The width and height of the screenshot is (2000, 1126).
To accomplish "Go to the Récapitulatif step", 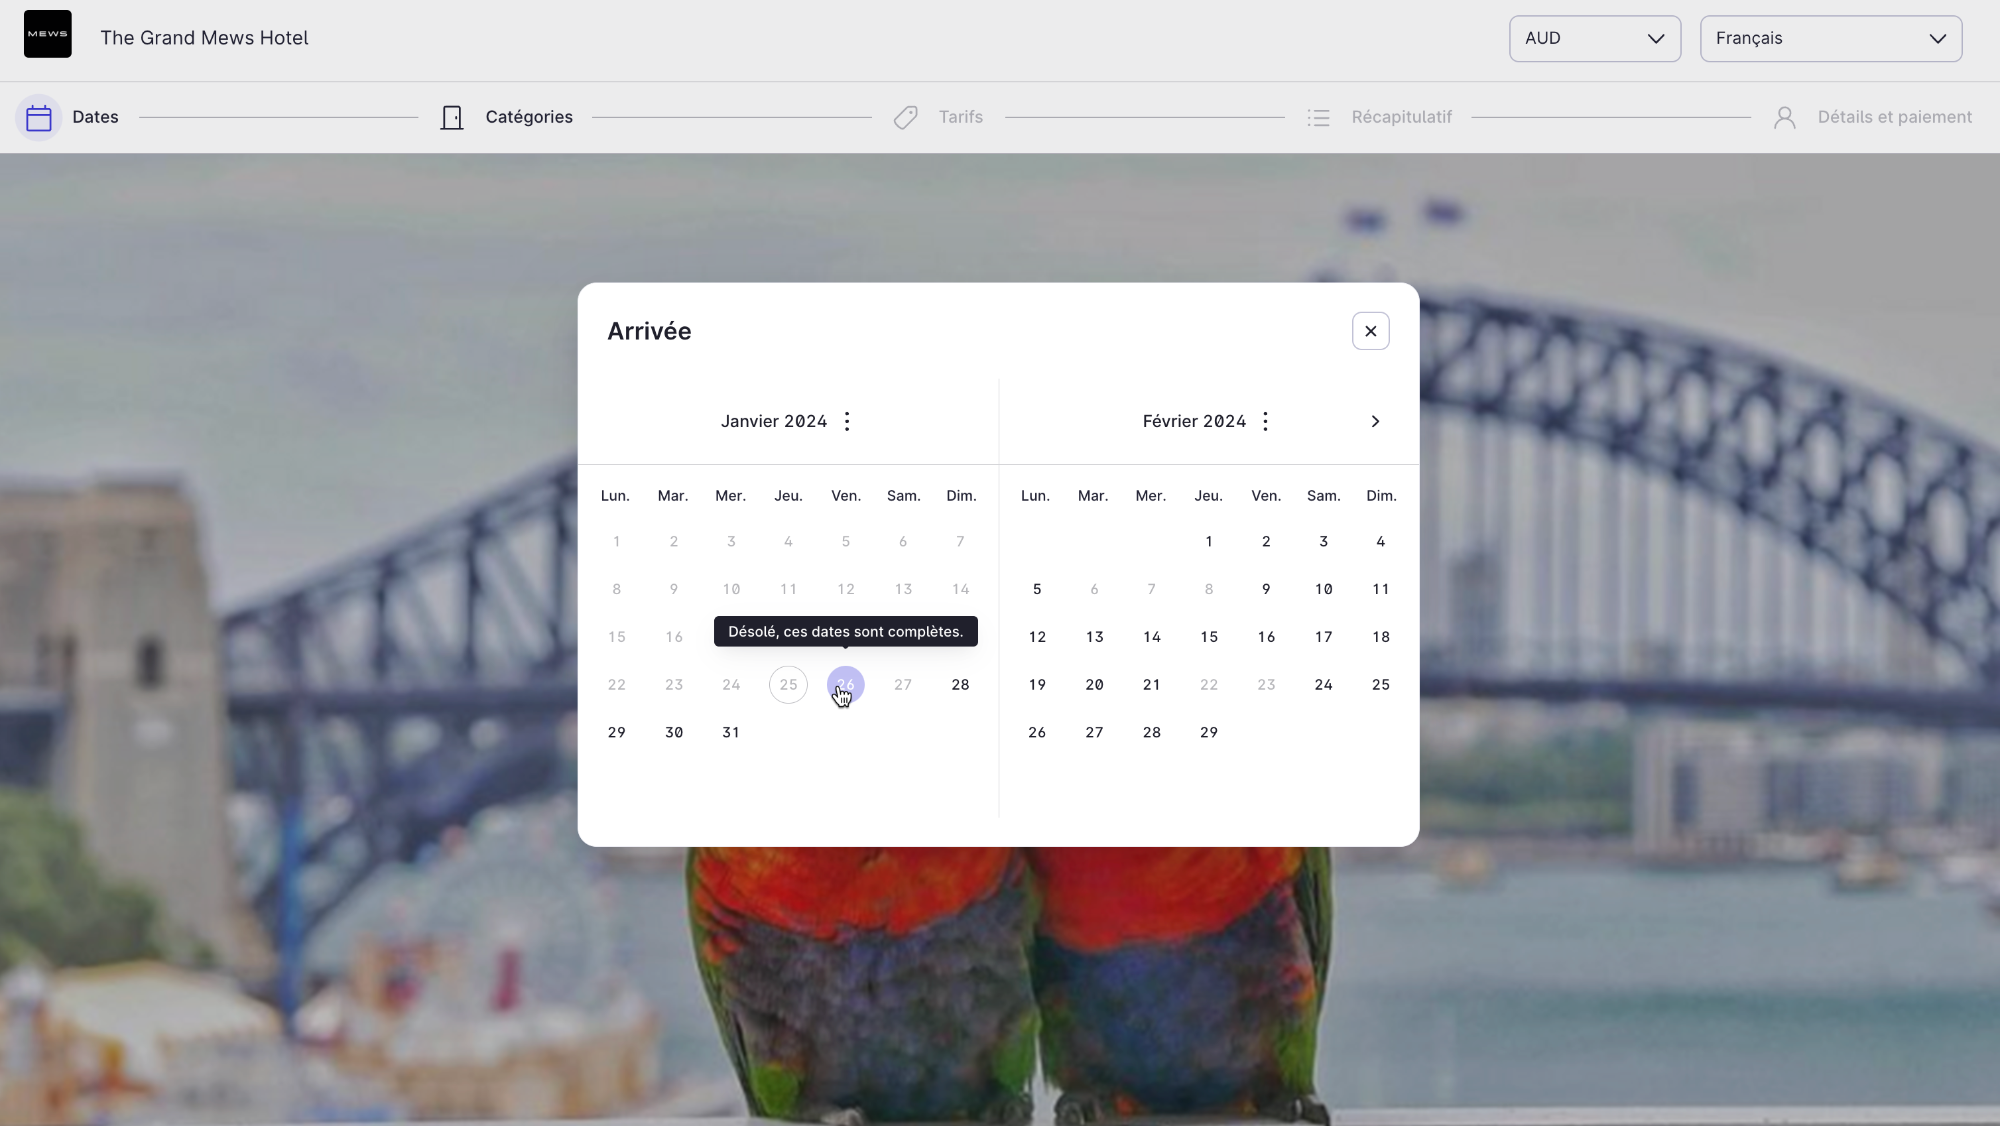I will (1402, 117).
